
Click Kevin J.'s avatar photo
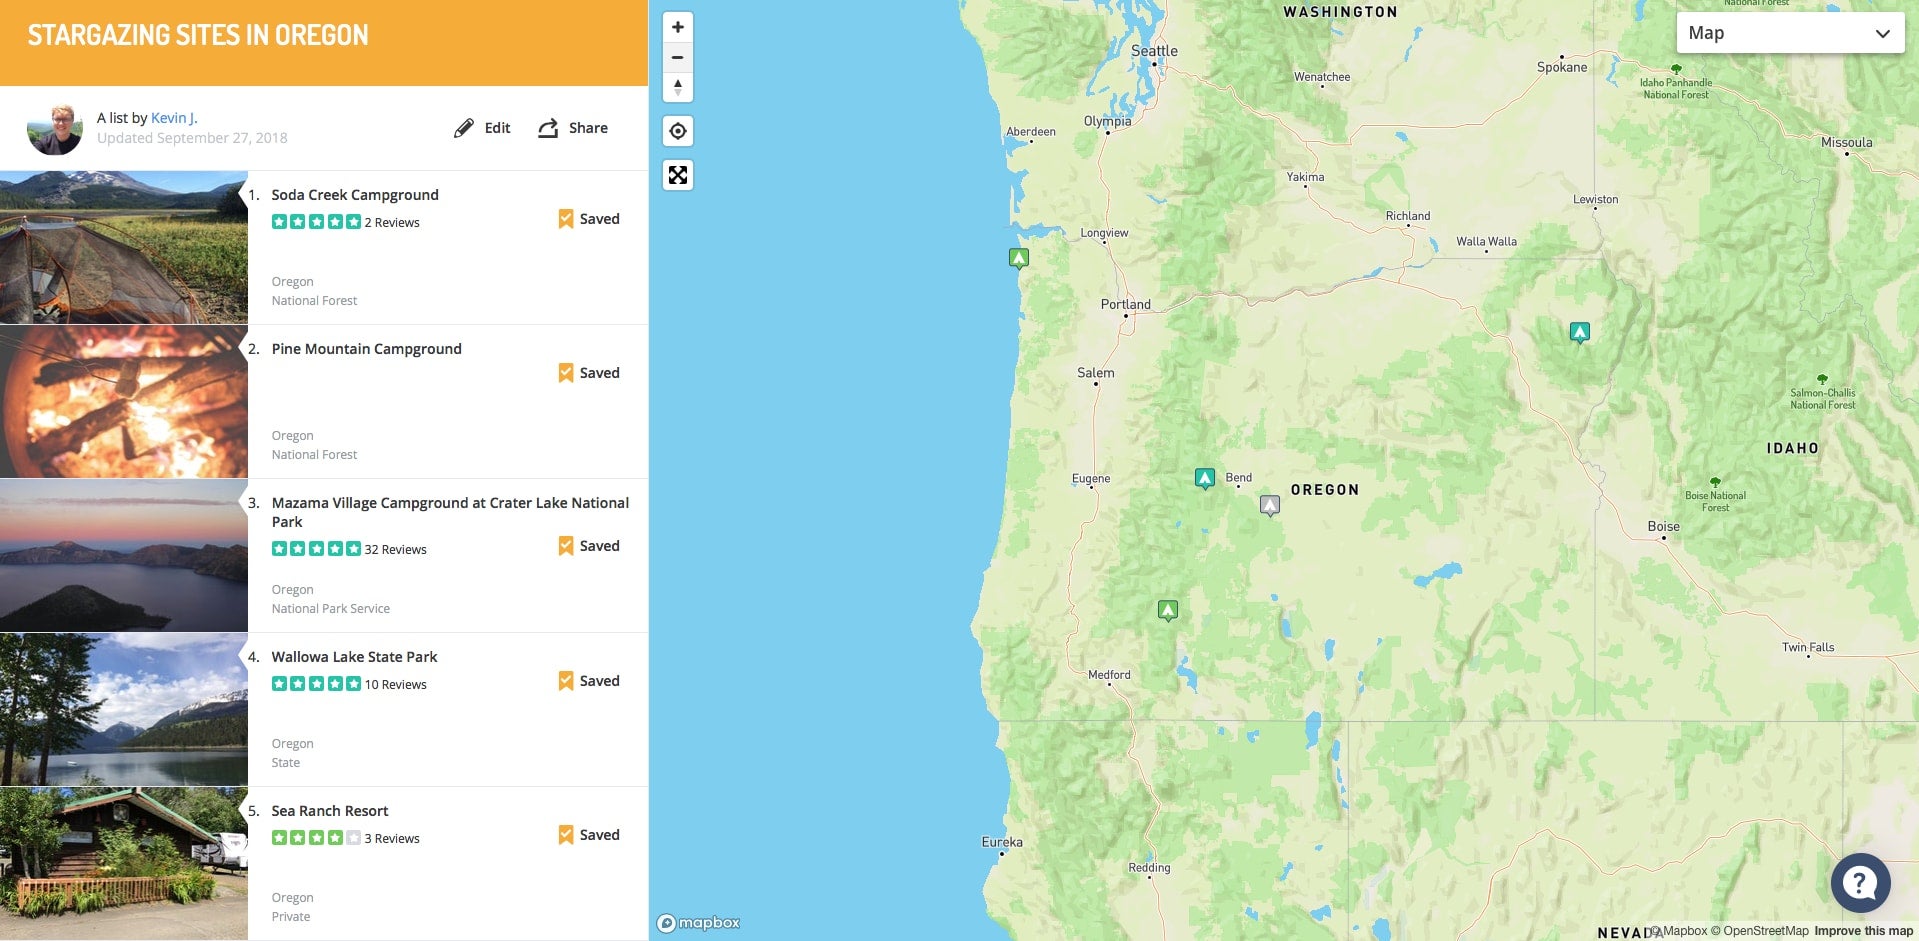point(54,128)
